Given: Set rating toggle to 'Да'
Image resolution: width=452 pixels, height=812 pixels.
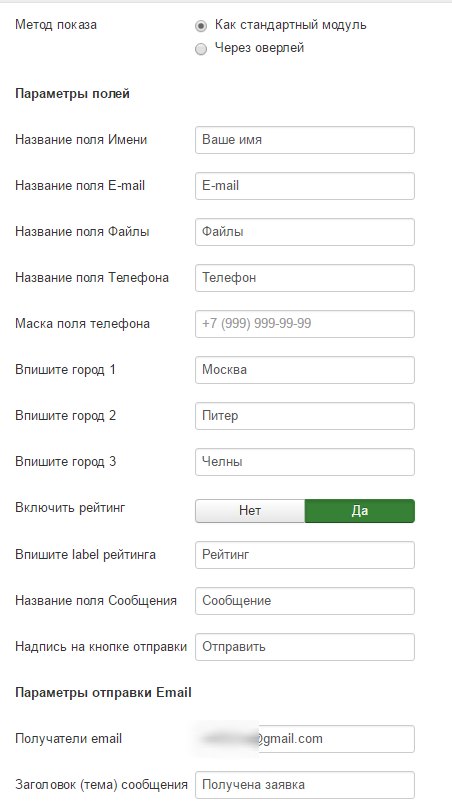Looking at the screenshot, I should 360,511.
